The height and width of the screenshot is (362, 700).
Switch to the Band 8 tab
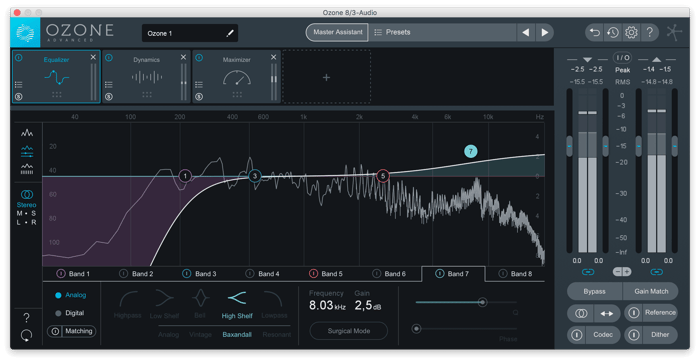(516, 274)
